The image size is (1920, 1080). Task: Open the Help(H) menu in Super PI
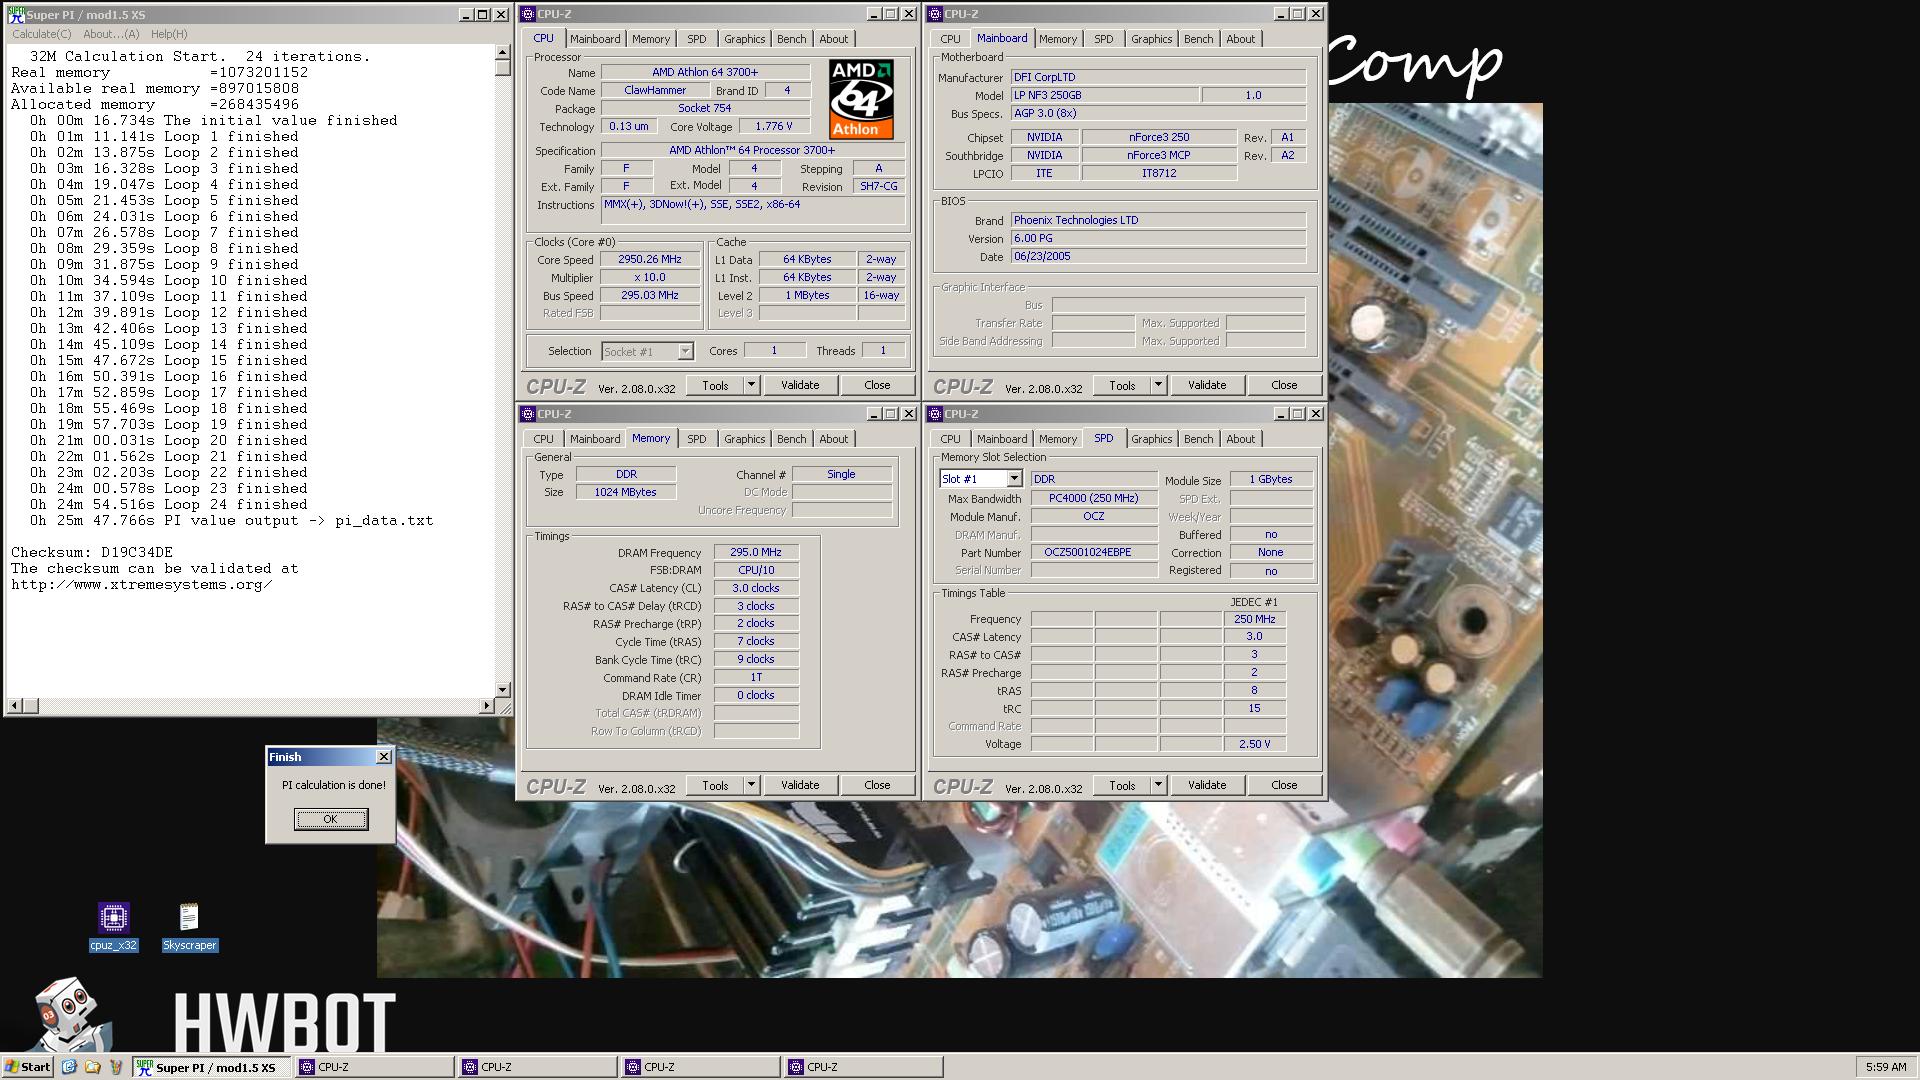pyautogui.click(x=169, y=34)
